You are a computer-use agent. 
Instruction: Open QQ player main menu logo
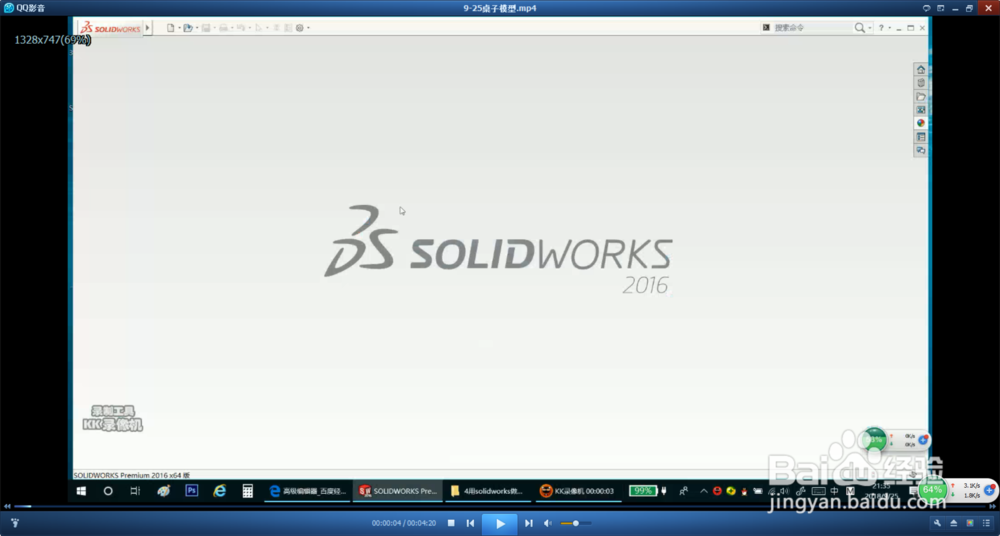coord(9,8)
